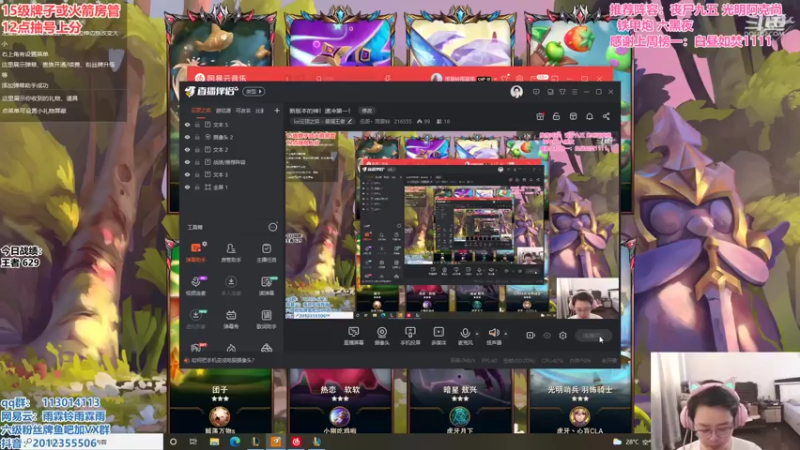
Task: Expand microphone options arrow
Action: click(x=477, y=334)
